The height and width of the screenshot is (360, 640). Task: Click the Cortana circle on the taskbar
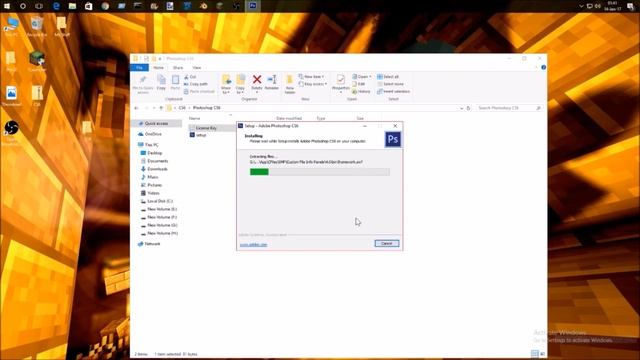23,6
